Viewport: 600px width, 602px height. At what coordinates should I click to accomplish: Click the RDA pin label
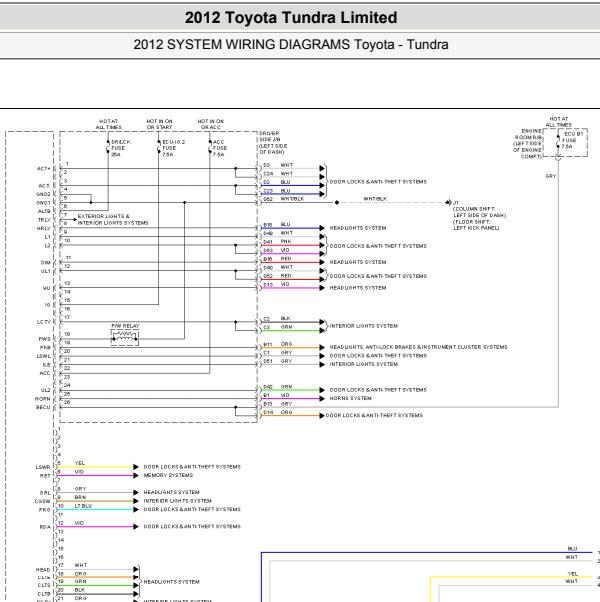point(45,527)
